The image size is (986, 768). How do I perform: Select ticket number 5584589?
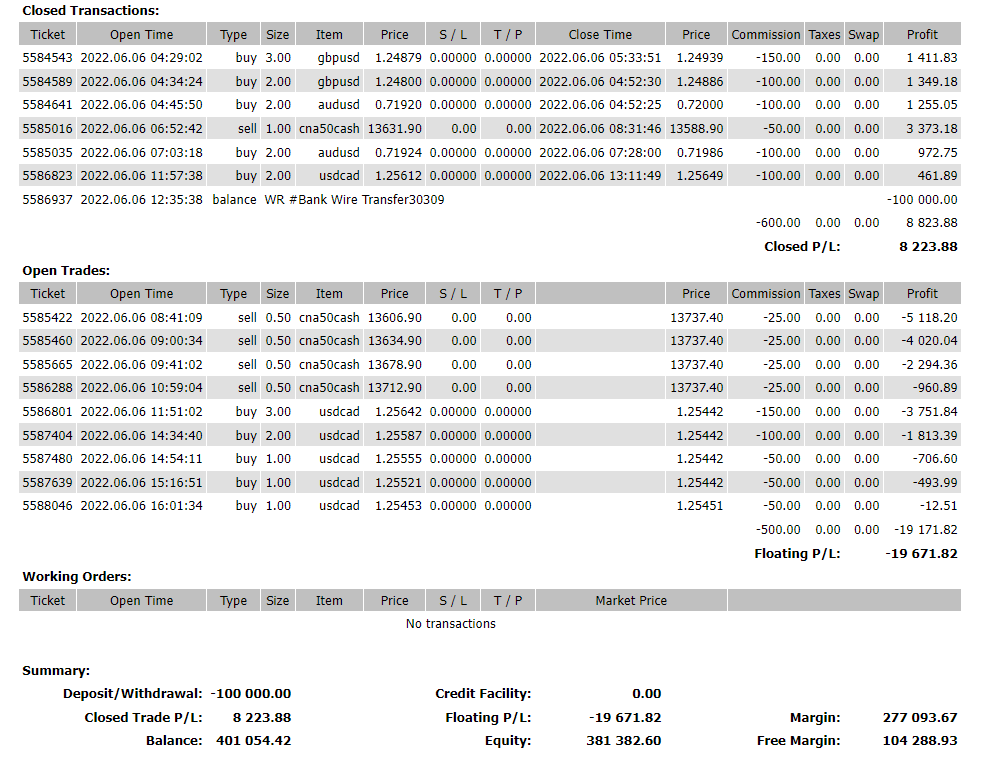pos(47,82)
